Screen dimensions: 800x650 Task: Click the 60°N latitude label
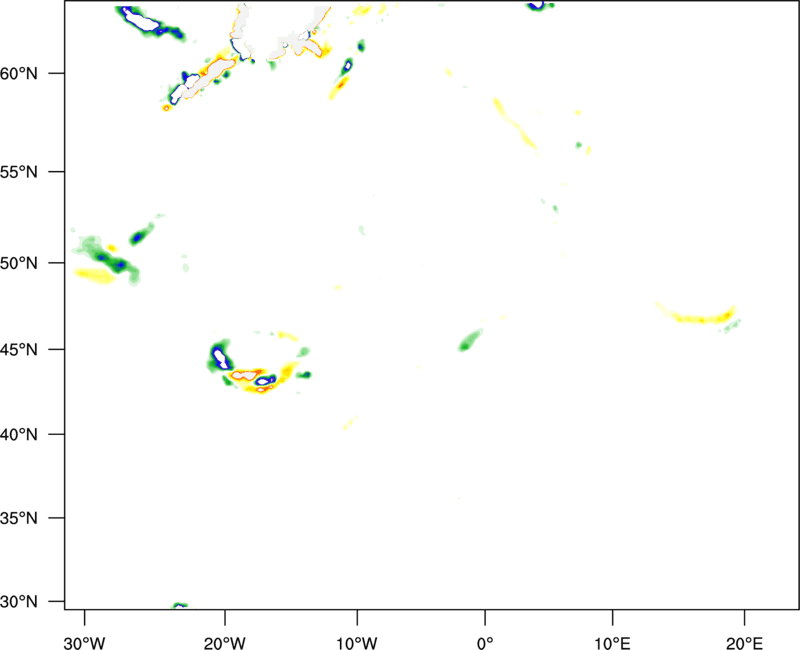(x=19, y=73)
